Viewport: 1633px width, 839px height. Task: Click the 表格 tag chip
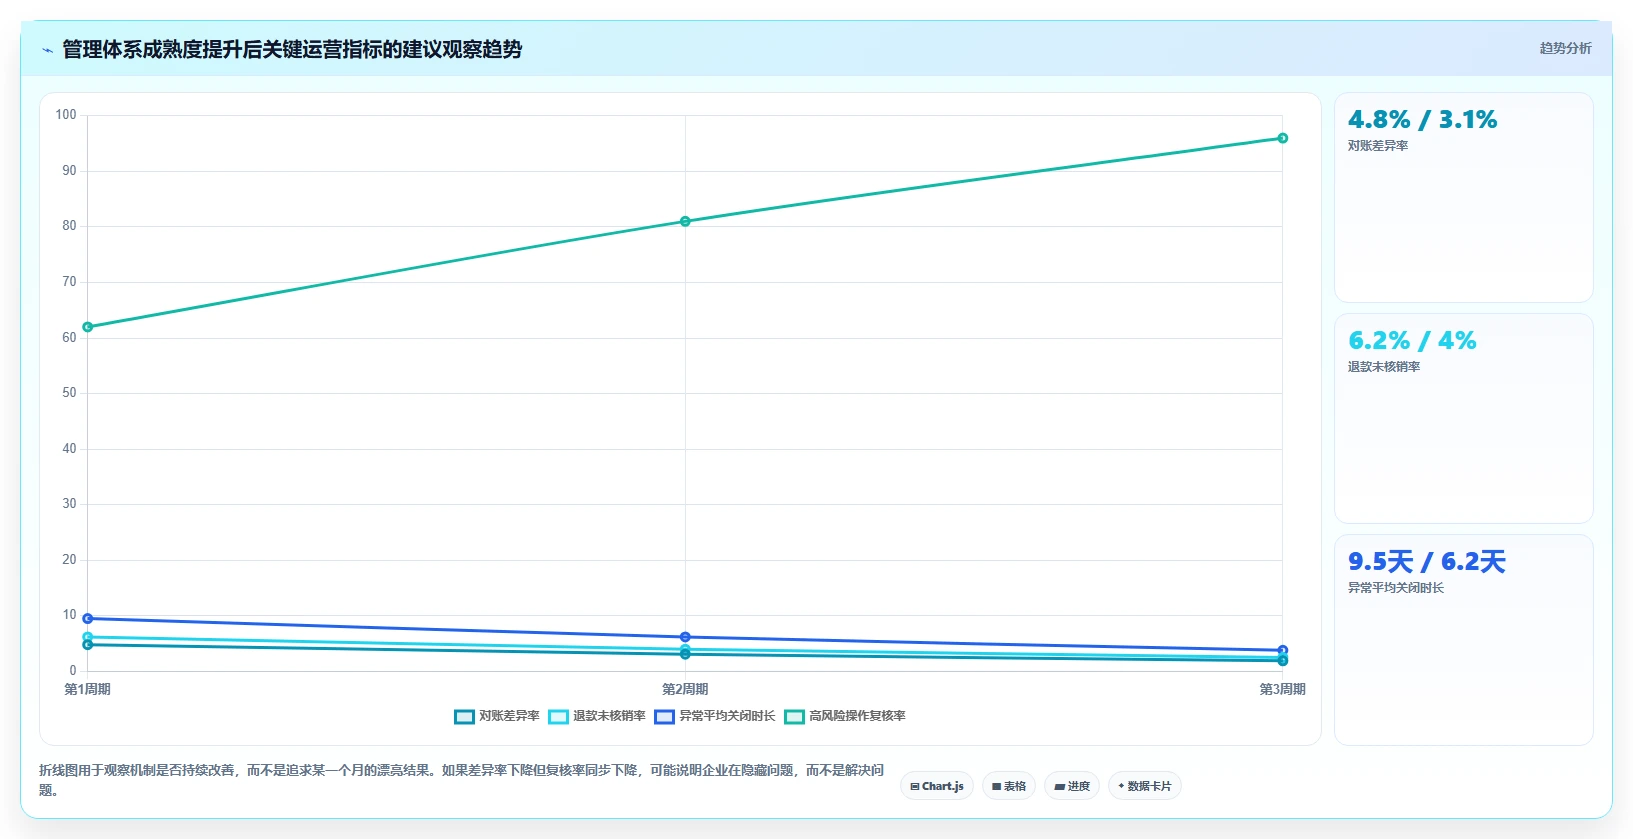point(1009,786)
